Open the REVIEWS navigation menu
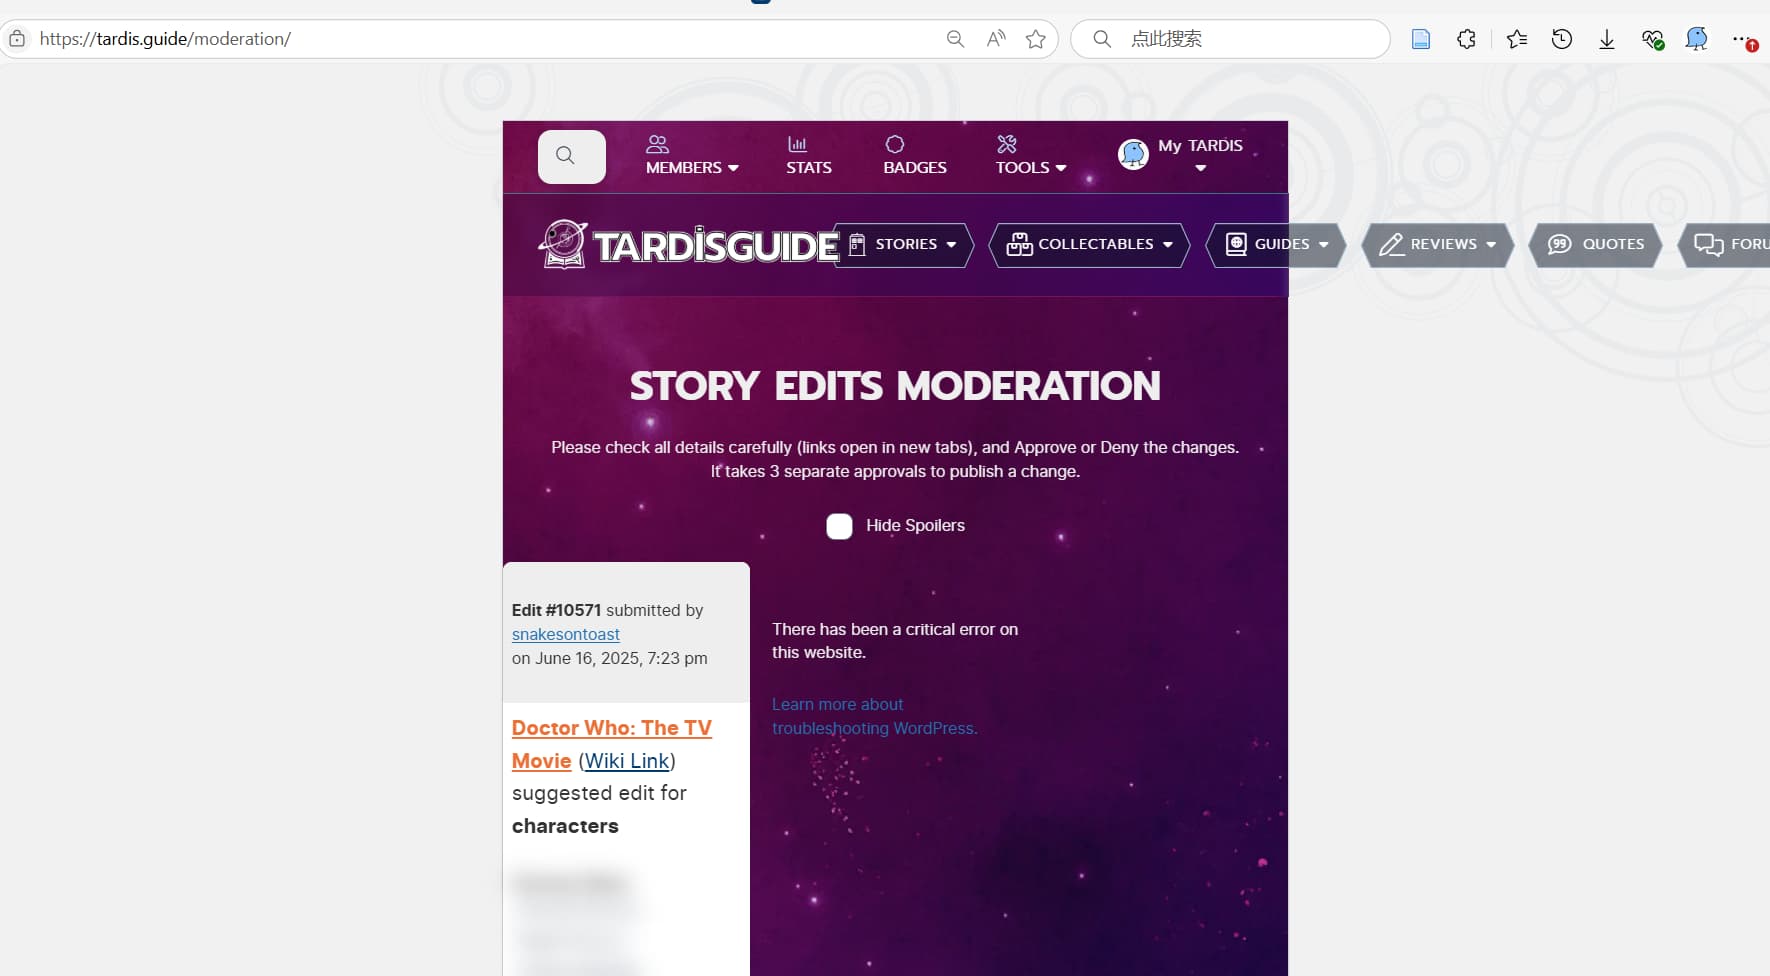Image resolution: width=1770 pixels, height=976 pixels. (1437, 245)
